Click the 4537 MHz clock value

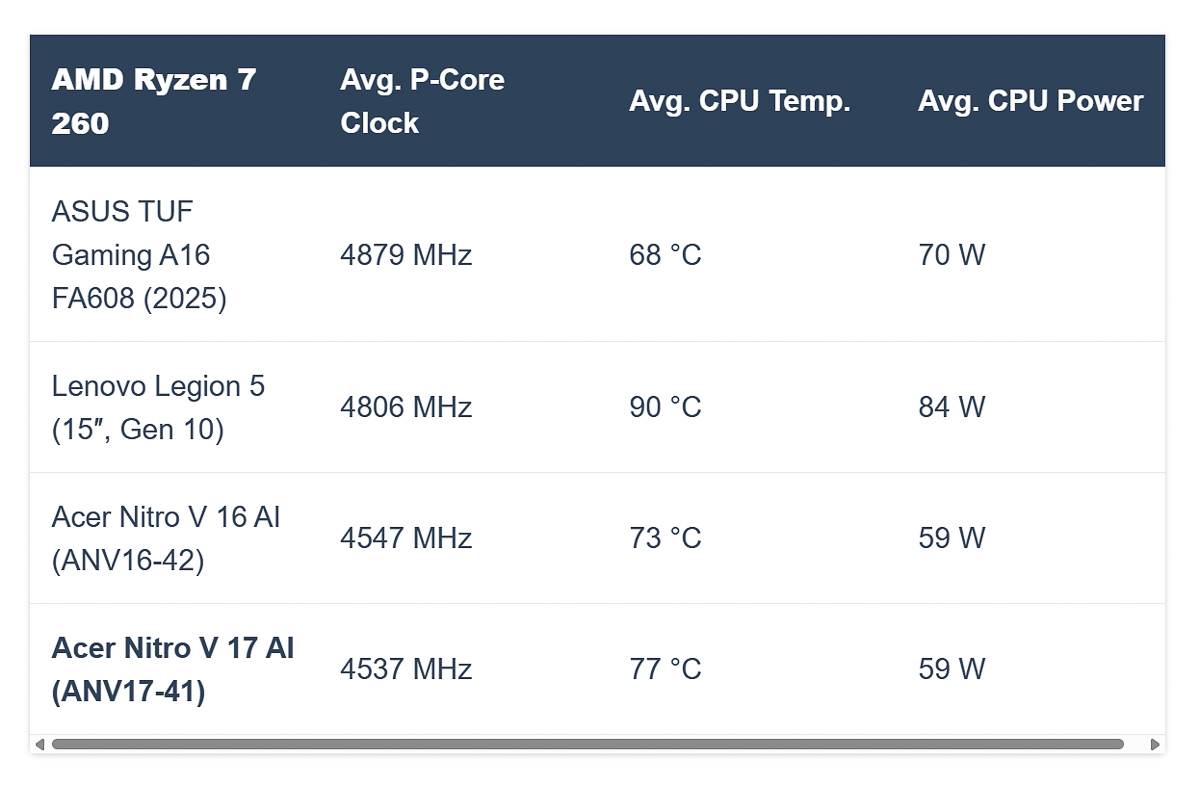click(x=406, y=669)
